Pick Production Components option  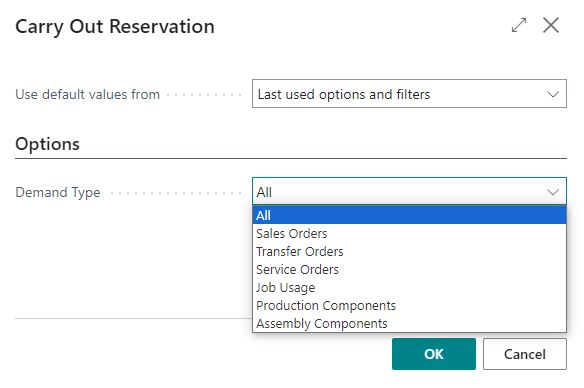[409, 305]
